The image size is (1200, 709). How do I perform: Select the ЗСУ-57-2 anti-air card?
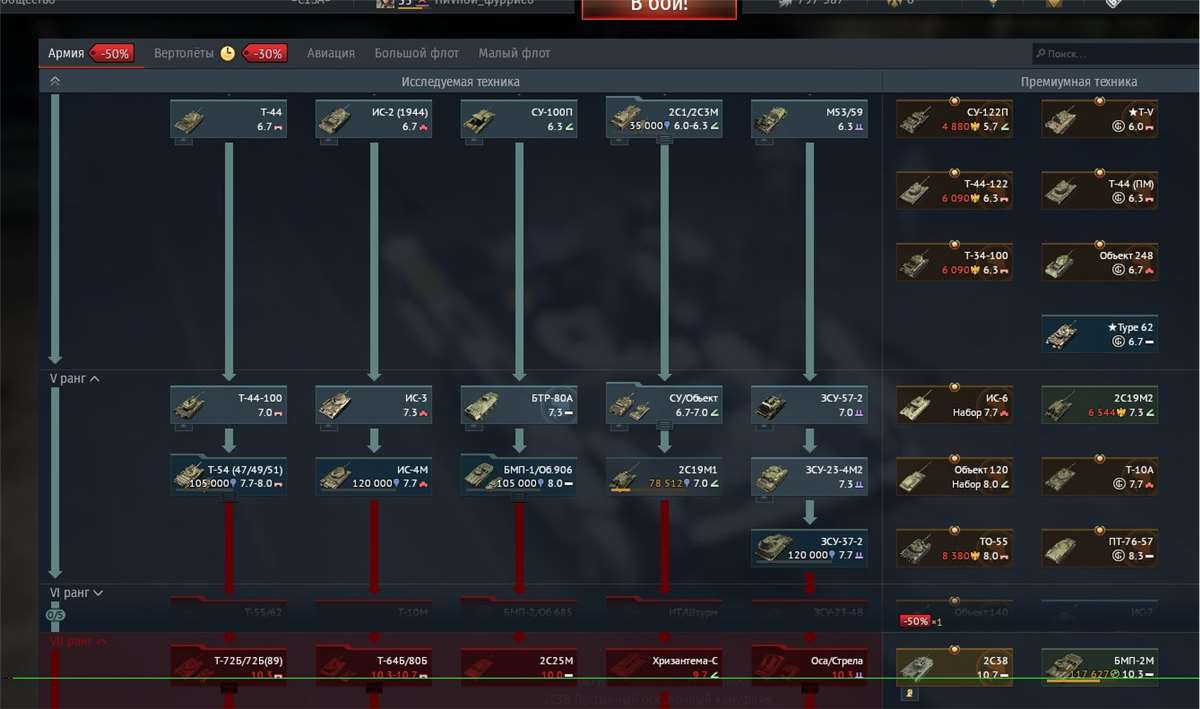click(x=810, y=405)
